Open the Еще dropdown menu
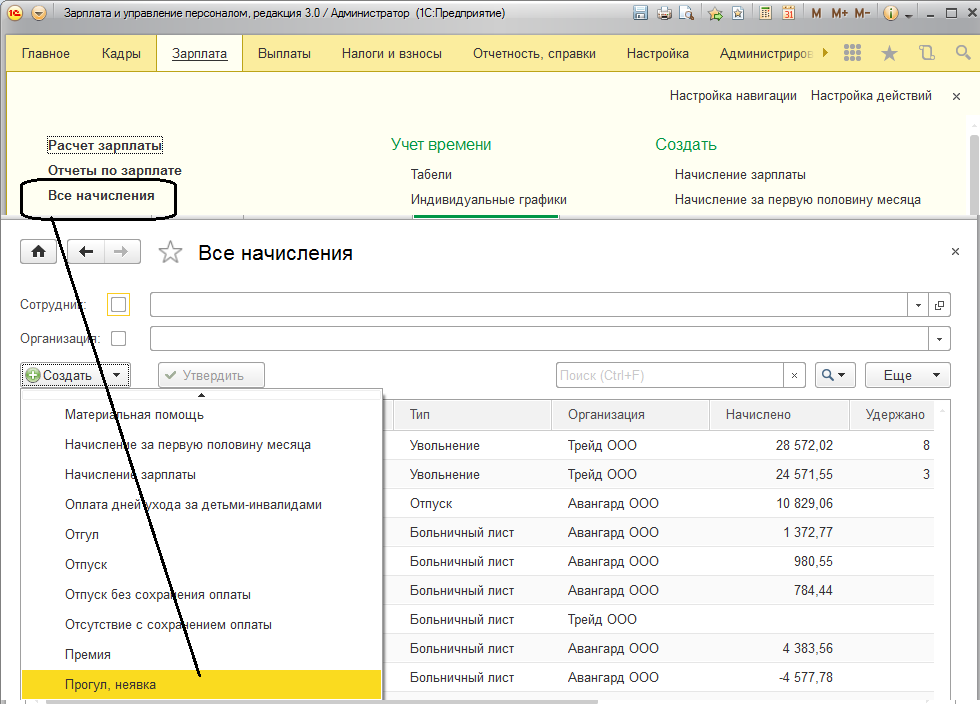This screenshot has width=980, height=704. point(906,375)
